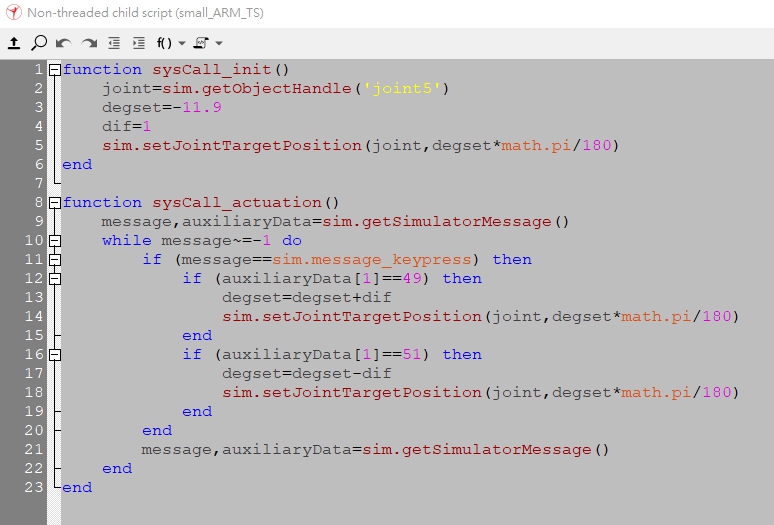The height and width of the screenshot is (525, 774).
Task: Collapse the auxiliaryData==51 if block
Action: [x=55, y=355]
